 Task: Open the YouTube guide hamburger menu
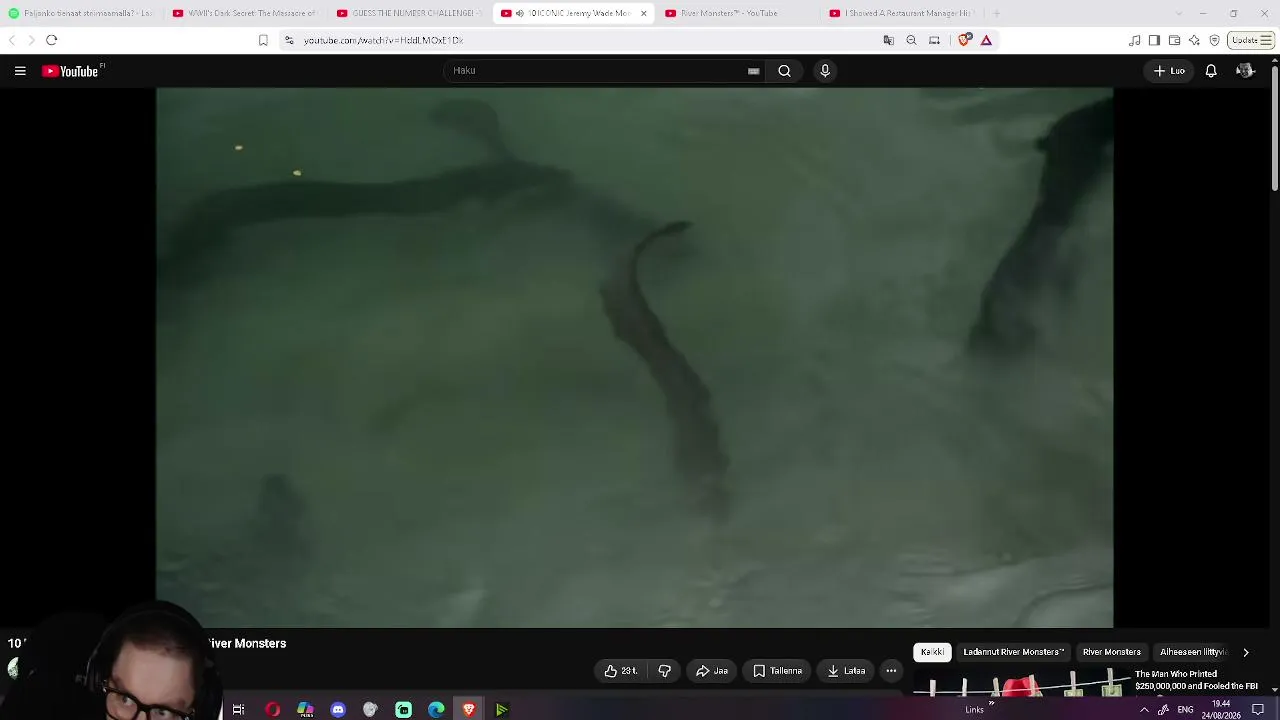click(x=20, y=71)
